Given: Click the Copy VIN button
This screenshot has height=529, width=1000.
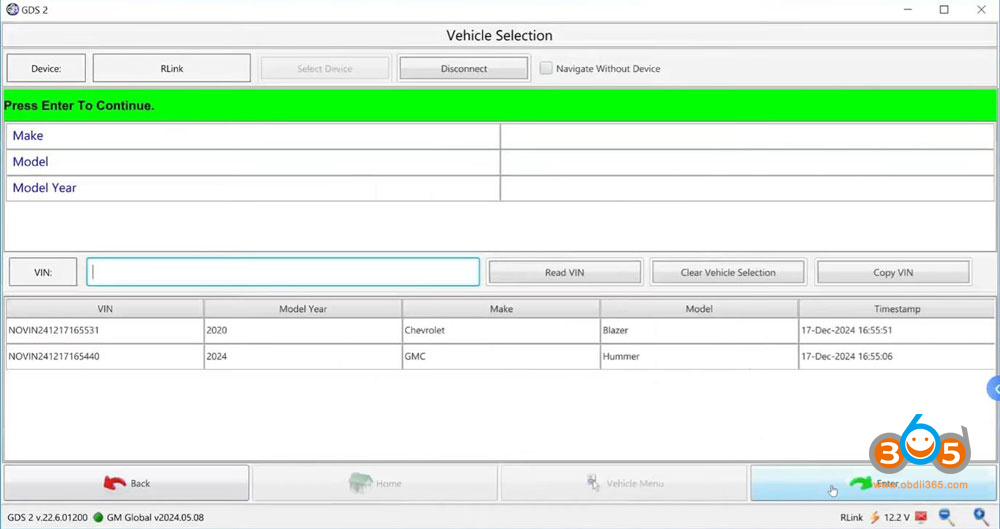Looking at the screenshot, I should click(892, 273).
